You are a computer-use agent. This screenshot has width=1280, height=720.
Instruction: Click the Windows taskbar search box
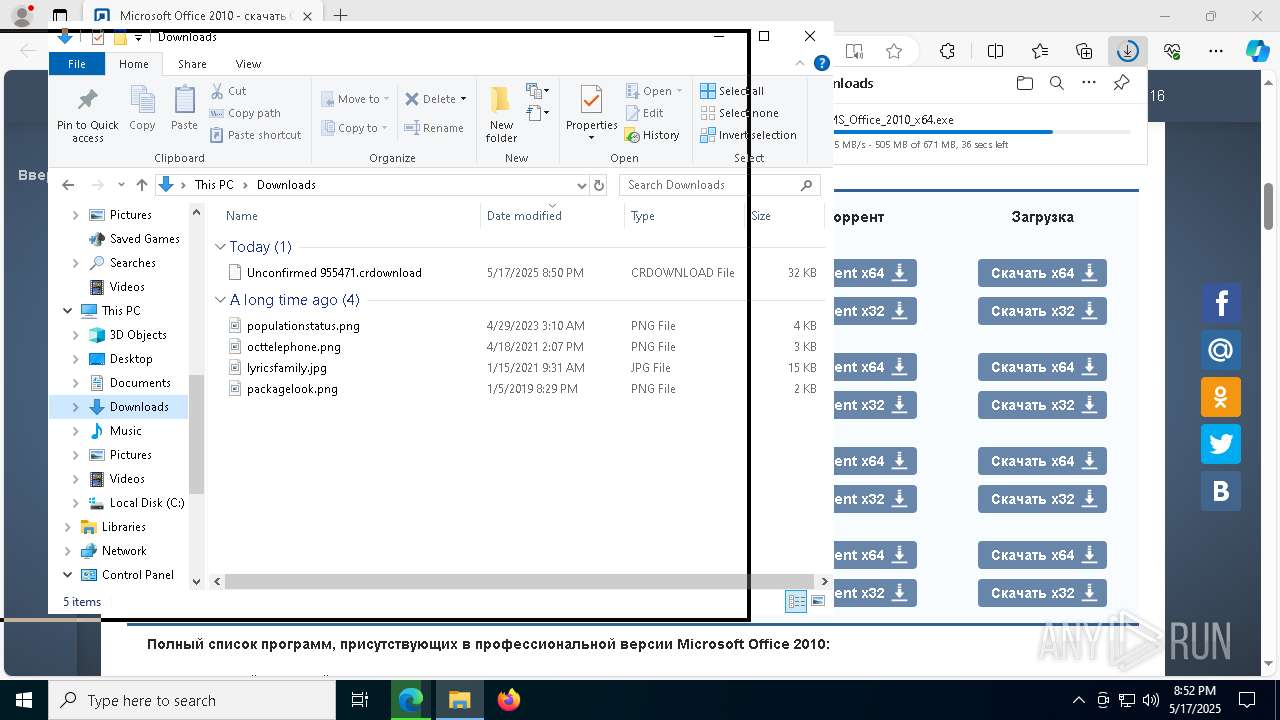click(192, 700)
